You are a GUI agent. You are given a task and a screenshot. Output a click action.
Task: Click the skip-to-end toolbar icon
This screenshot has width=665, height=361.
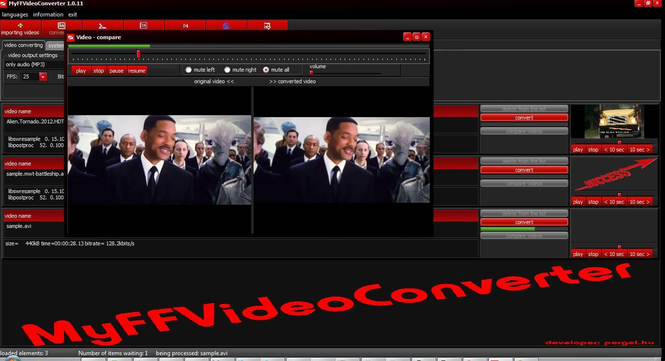(x=185, y=26)
